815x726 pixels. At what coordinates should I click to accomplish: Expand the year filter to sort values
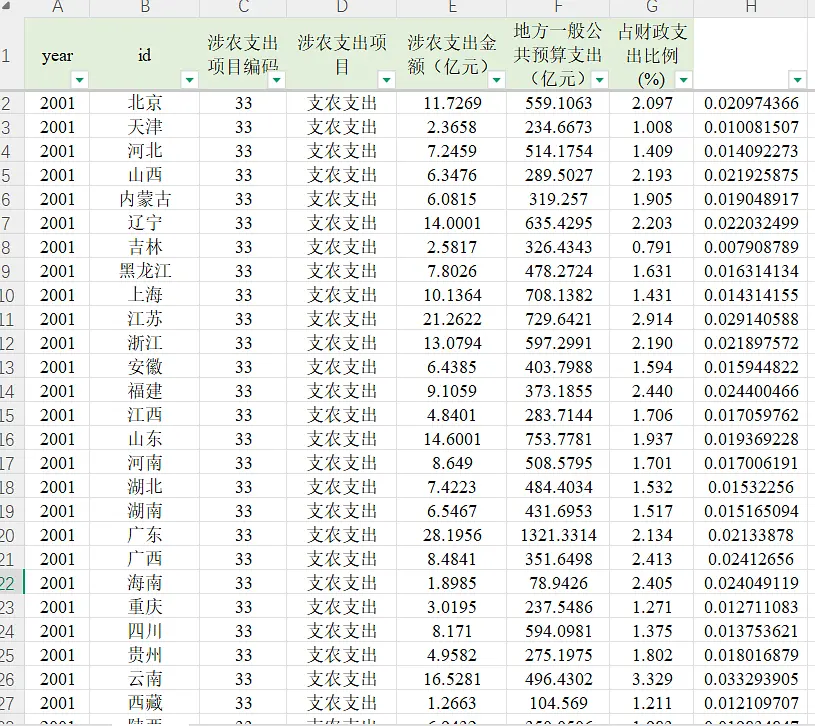[78, 77]
